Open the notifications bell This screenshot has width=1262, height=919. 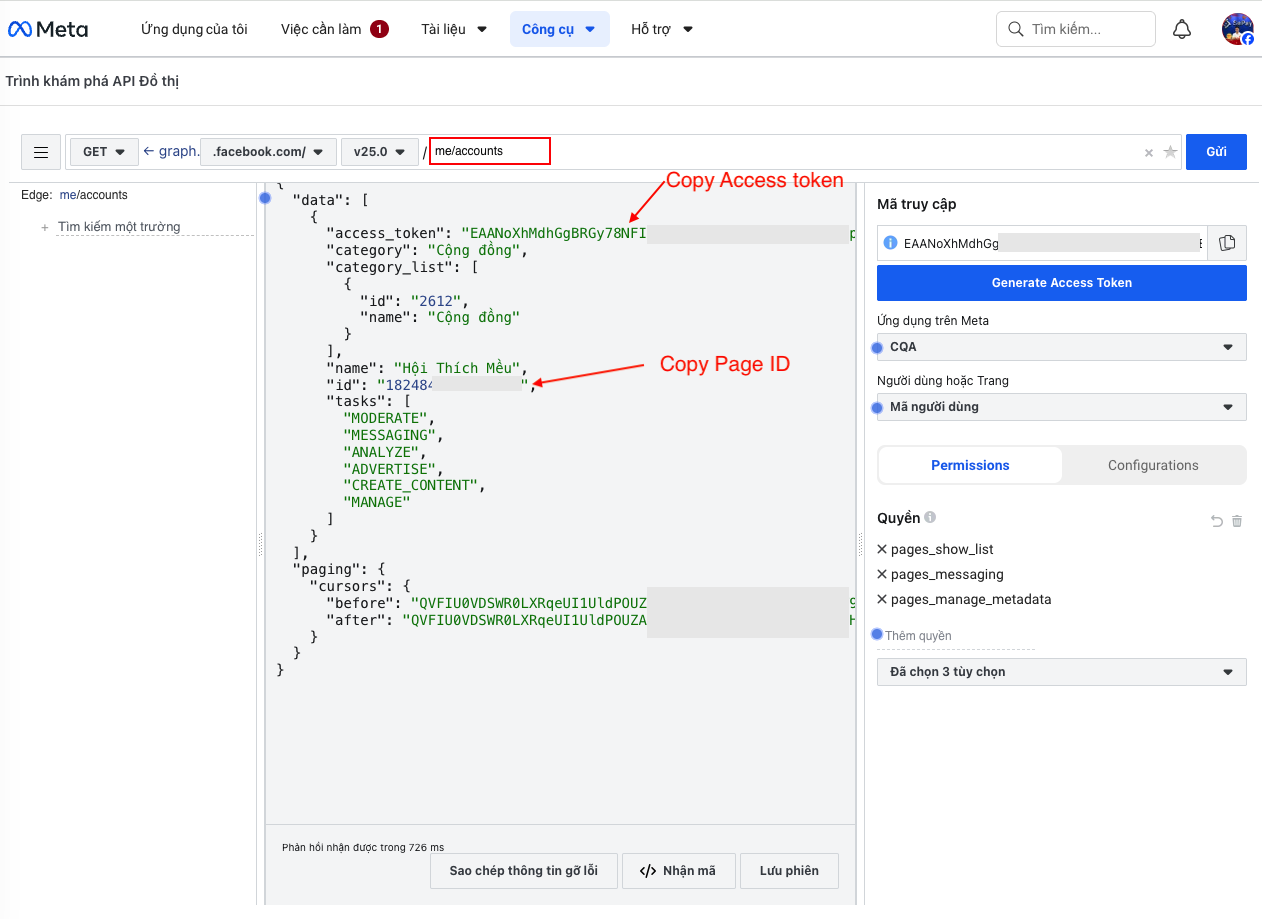point(1182,29)
